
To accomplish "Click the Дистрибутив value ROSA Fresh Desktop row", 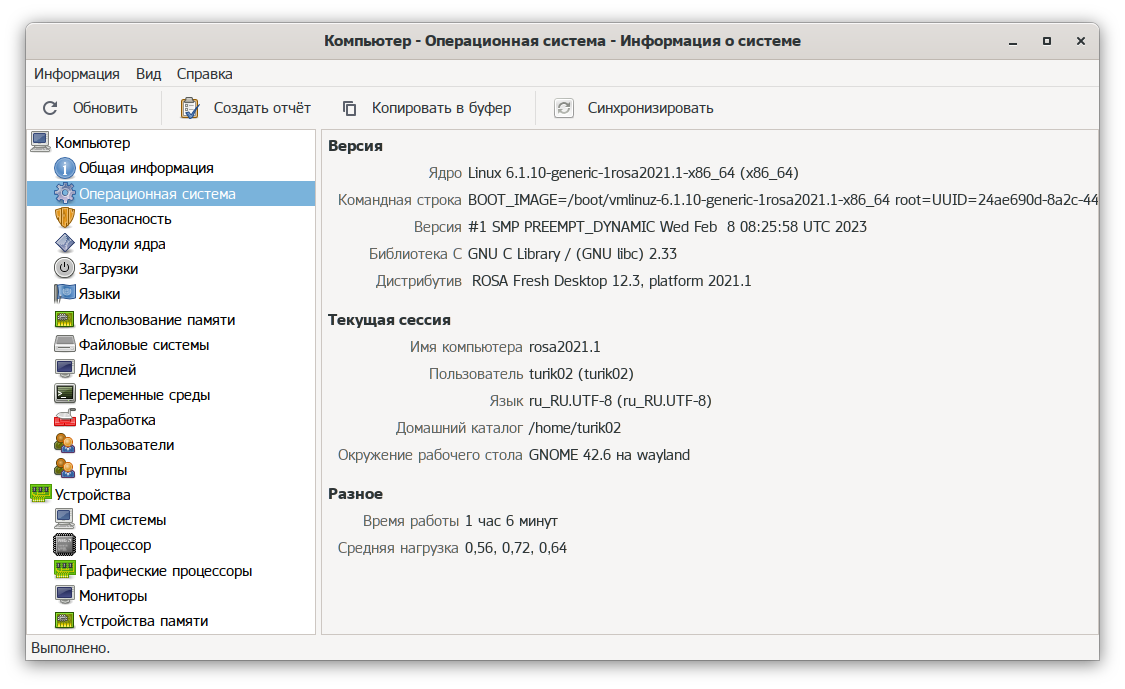I will (x=611, y=281).
